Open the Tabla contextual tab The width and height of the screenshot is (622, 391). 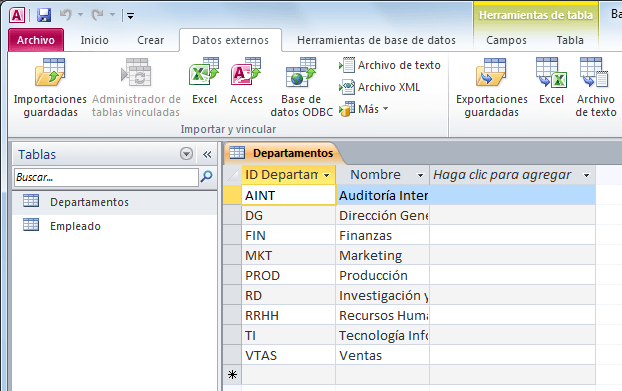tap(570, 40)
